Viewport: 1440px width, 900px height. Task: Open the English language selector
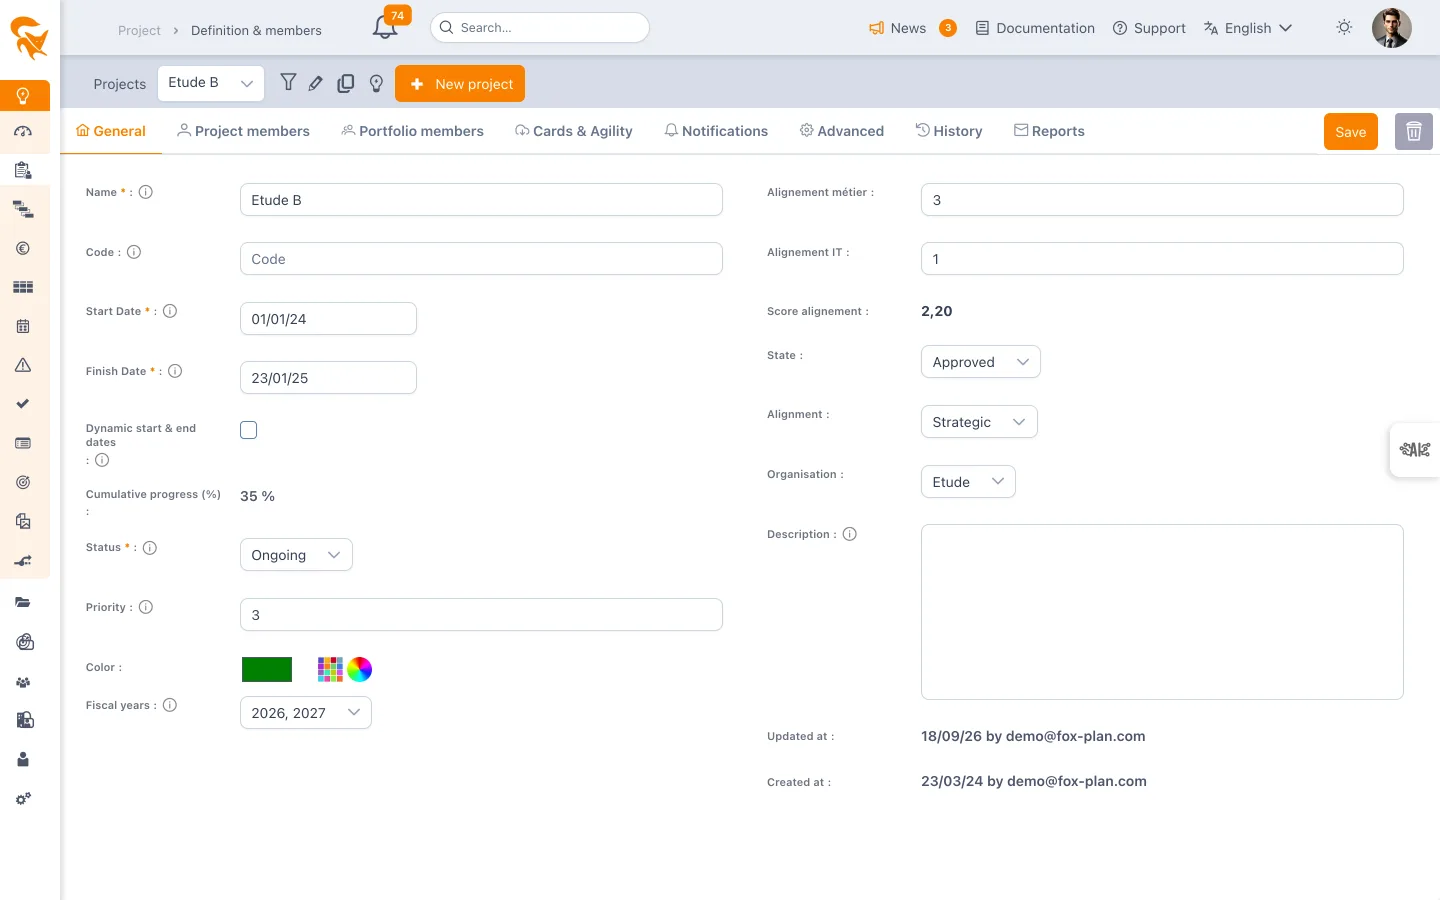1248,28
